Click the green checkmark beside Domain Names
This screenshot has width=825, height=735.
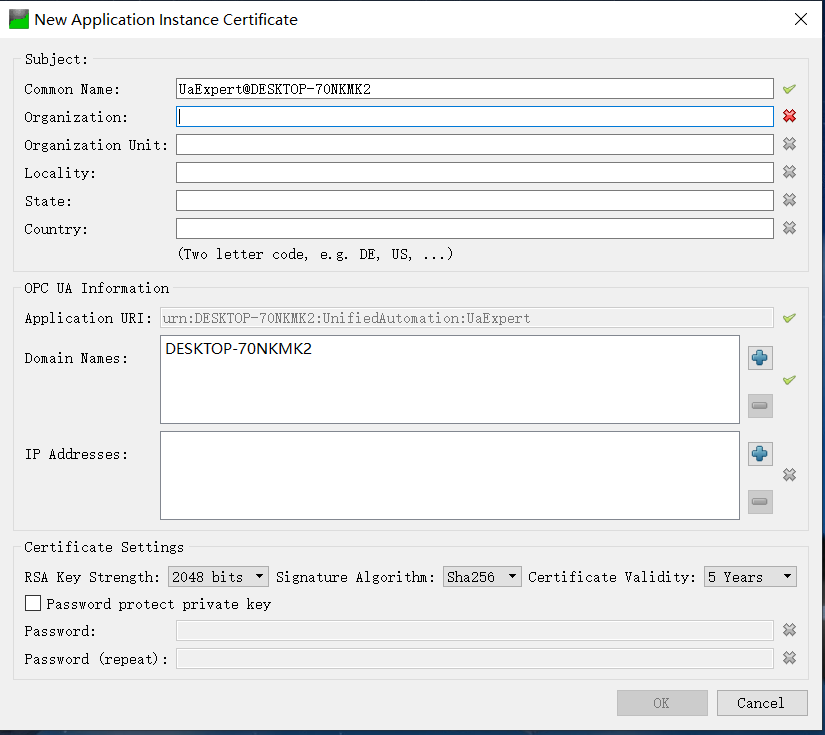pyautogui.click(x=789, y=380)
